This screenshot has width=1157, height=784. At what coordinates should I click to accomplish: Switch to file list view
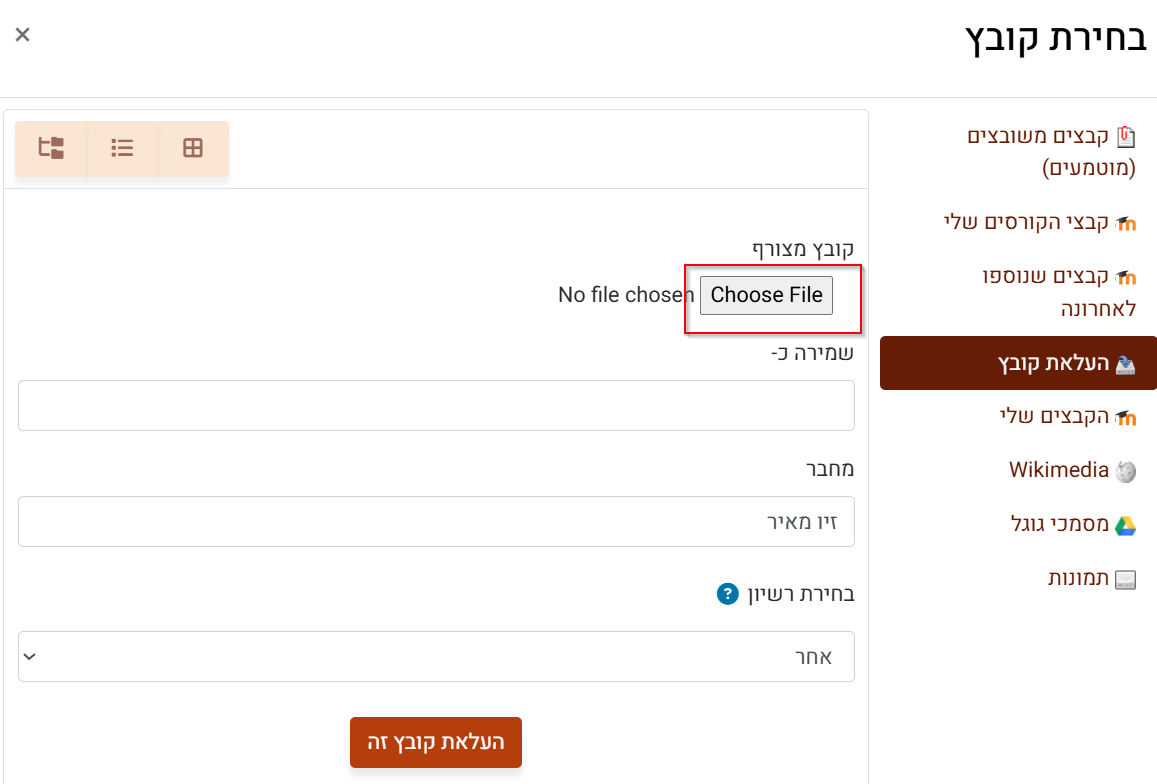click(x=122, y=149)
